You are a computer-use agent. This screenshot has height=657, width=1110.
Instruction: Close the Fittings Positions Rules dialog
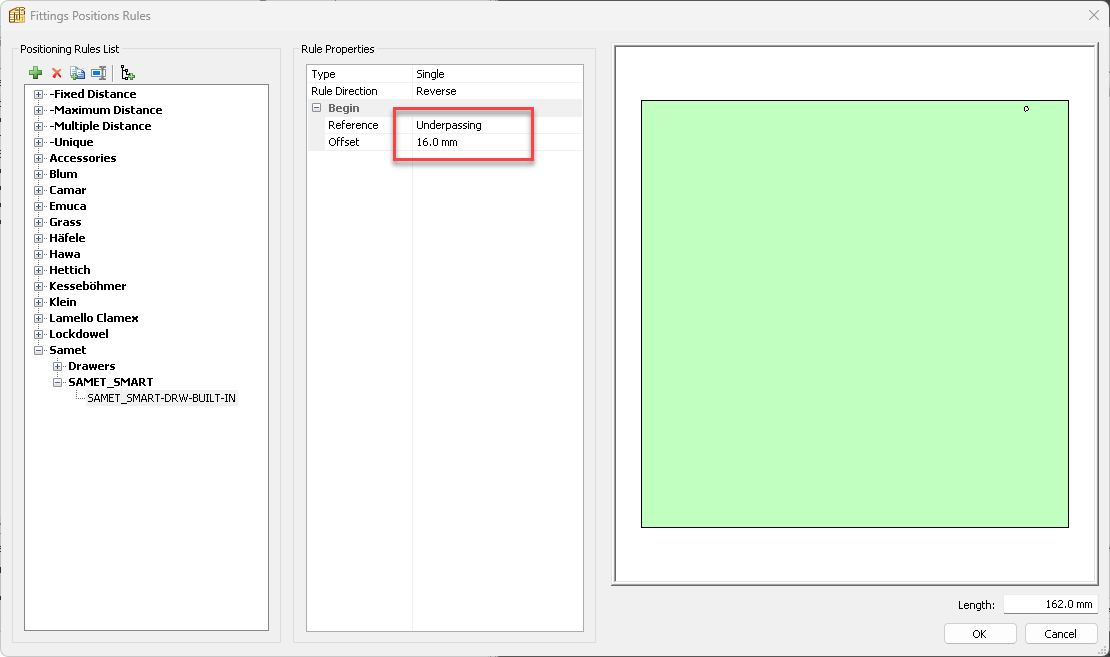(x=1093, y=15)
